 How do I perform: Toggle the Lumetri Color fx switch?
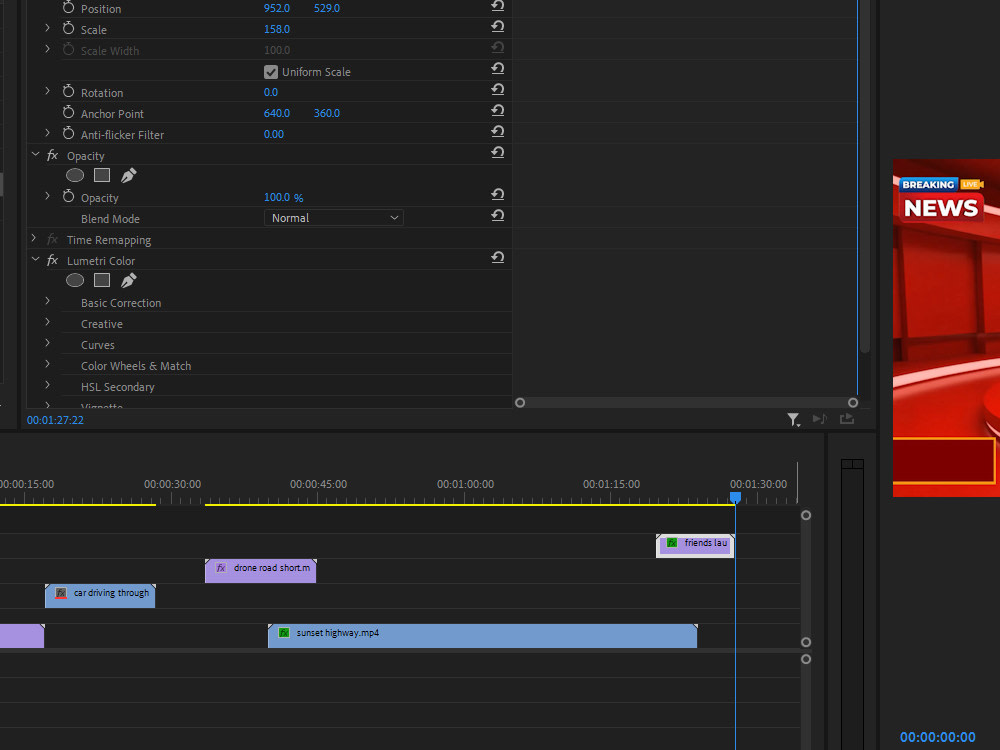52,260
